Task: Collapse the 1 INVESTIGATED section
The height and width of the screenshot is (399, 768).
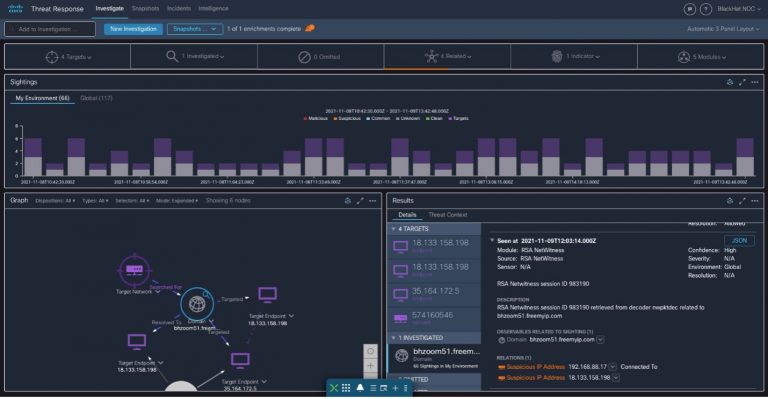Action: (x=393, y=338)
